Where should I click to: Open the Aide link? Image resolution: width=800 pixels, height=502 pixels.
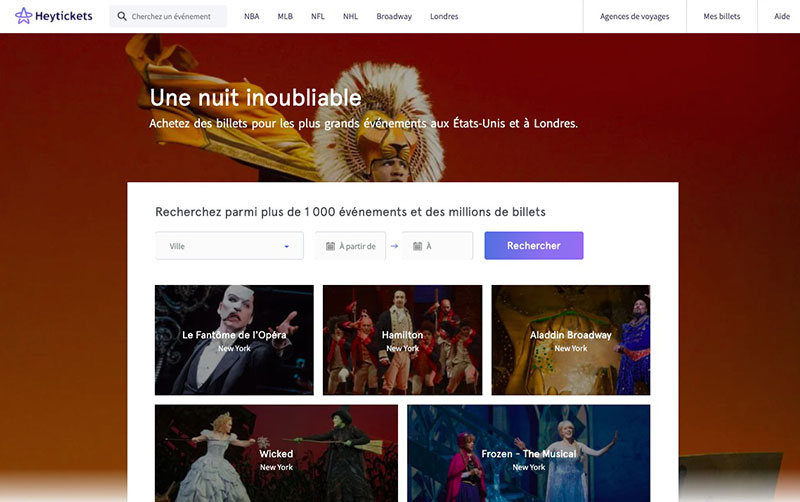782,16
